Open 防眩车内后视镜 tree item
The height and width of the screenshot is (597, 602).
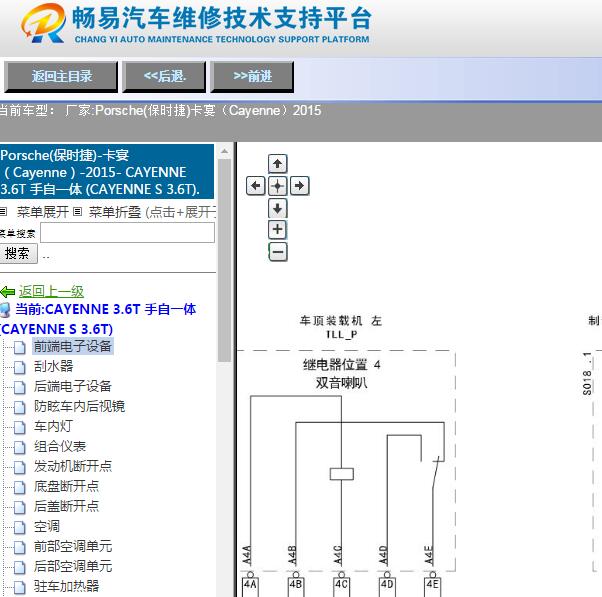(79, 406)
